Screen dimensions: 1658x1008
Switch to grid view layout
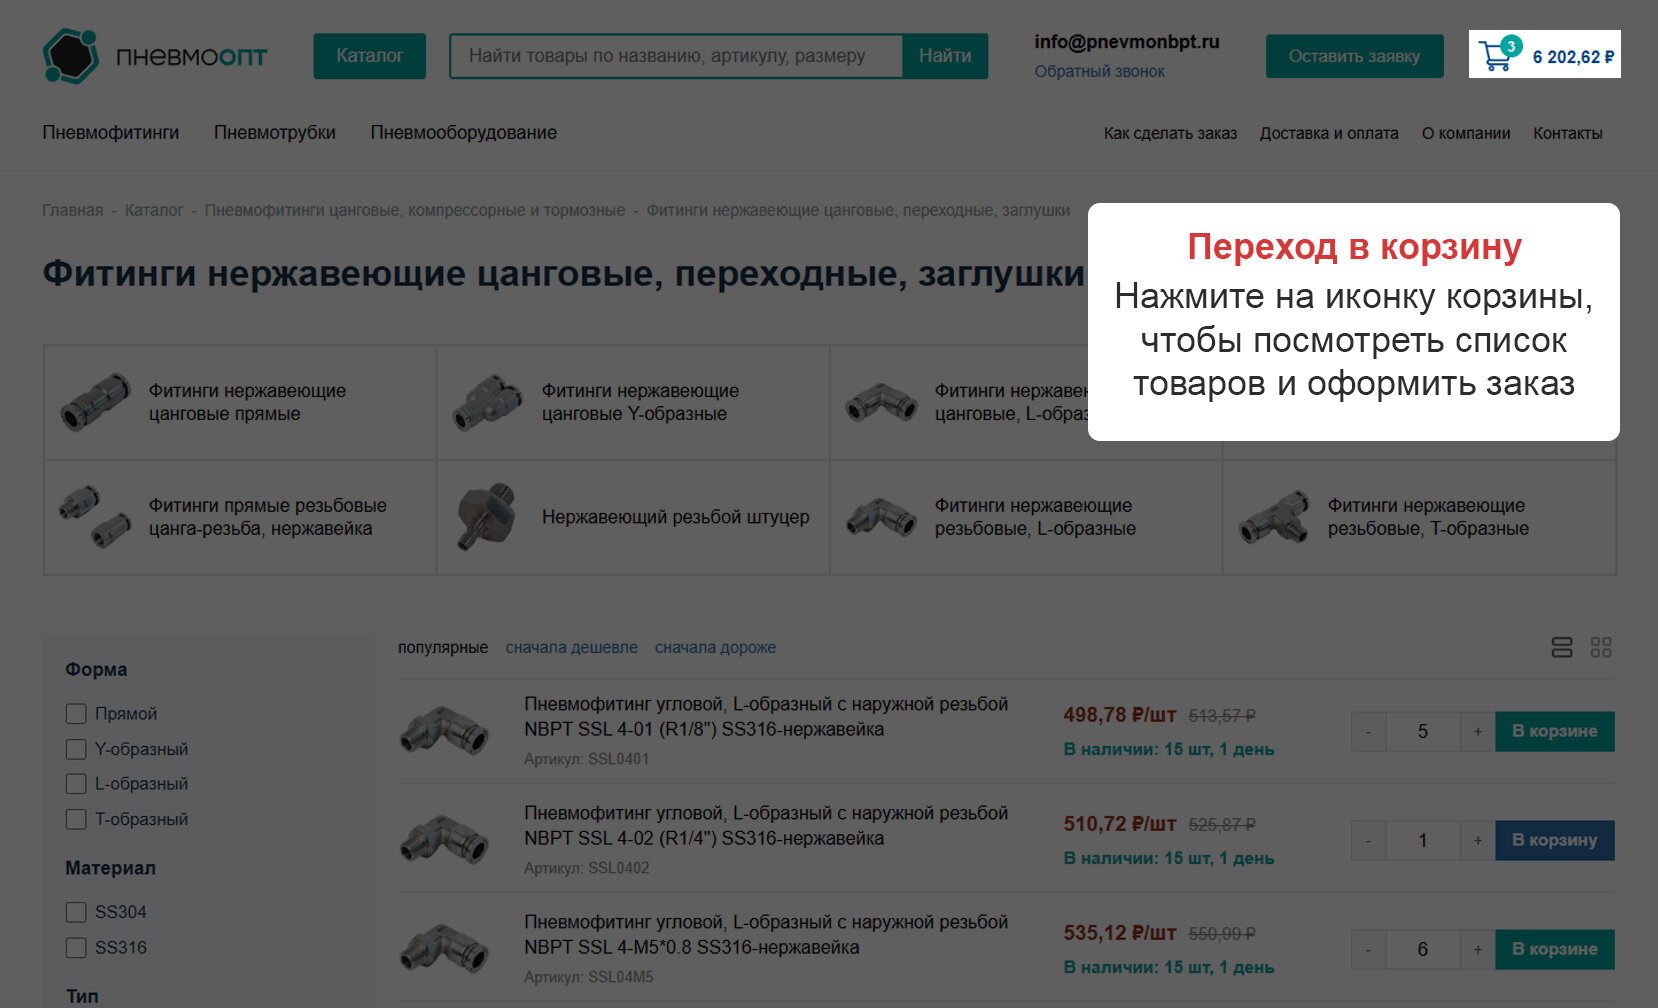coord(1601,647)
